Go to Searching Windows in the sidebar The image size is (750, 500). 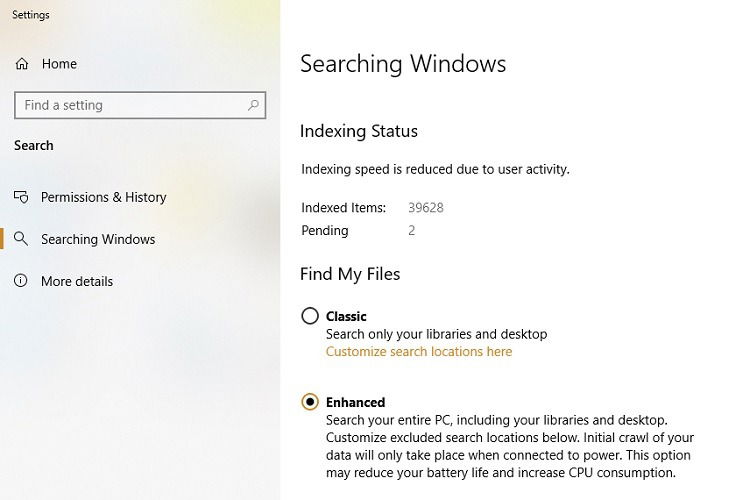98,239
